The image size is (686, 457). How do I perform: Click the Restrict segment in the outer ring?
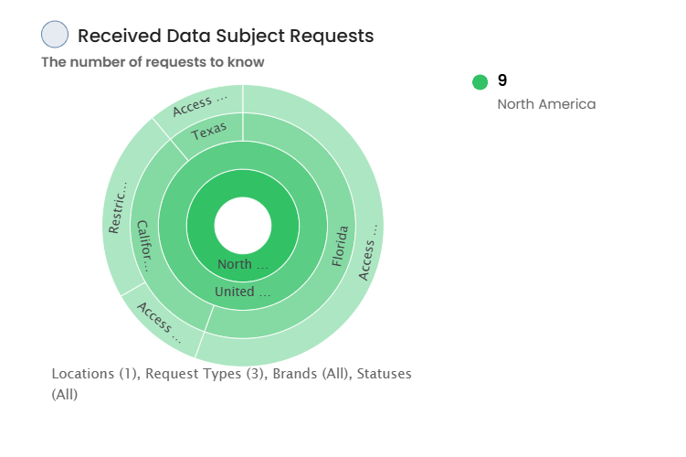(118, 207)
